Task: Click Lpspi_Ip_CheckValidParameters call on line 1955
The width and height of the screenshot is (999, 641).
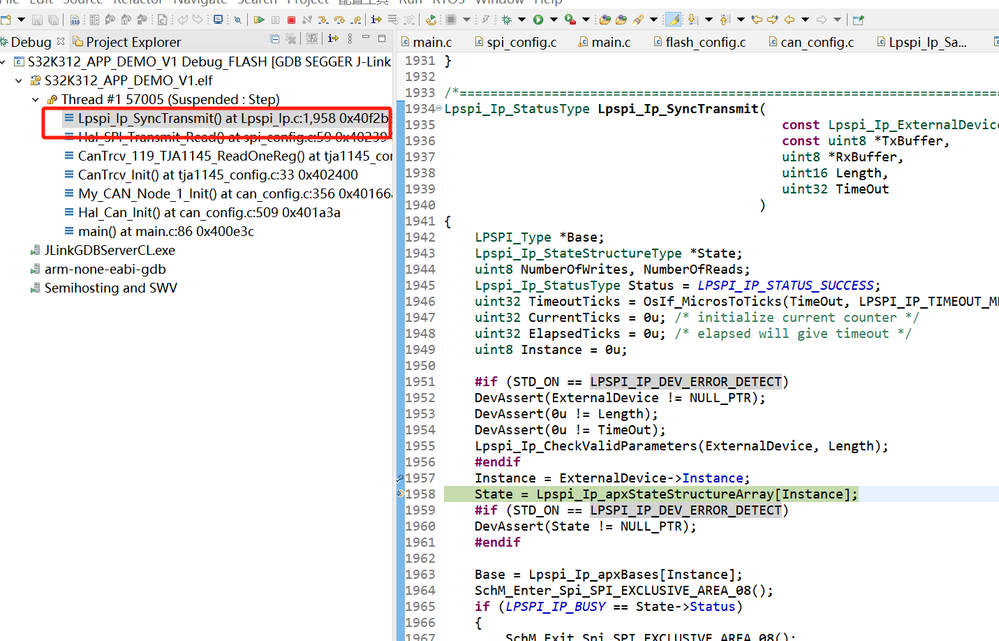Action: pos(586,446)
